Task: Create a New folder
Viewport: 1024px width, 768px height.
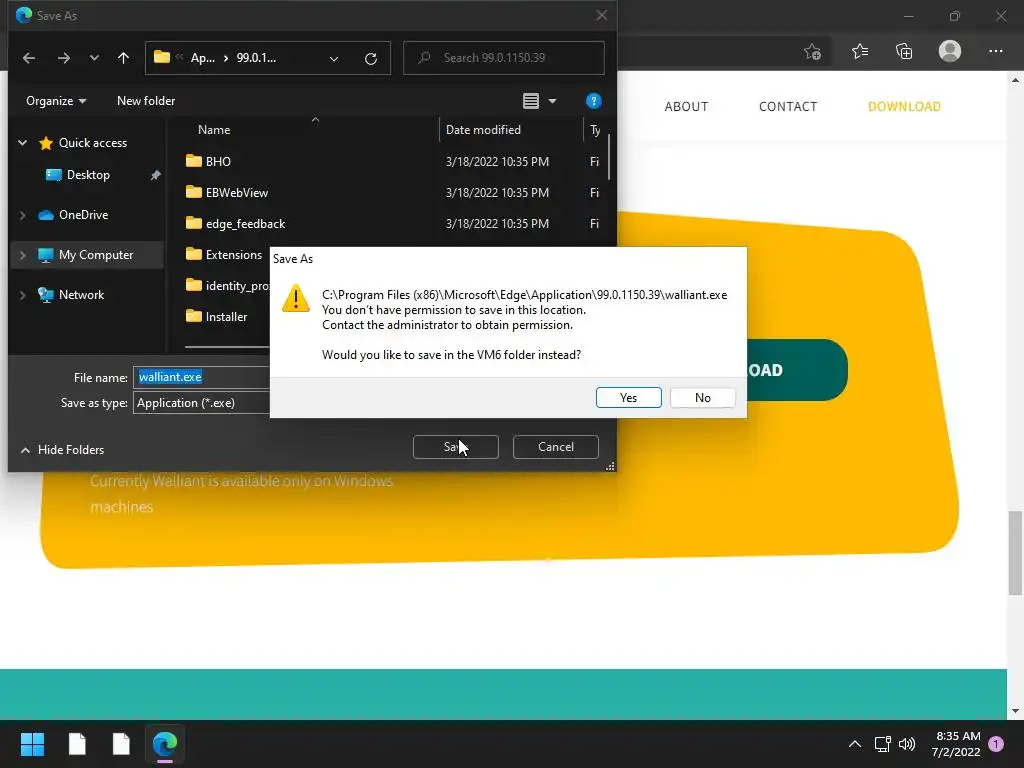Action: [x=146, y=101]
